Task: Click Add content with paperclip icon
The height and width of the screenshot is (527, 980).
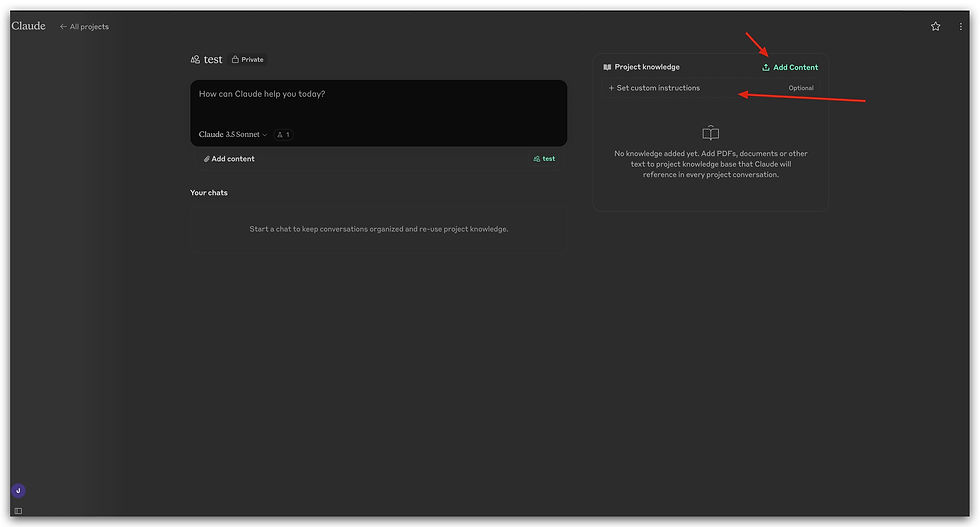Action: (x=229, y=159)
